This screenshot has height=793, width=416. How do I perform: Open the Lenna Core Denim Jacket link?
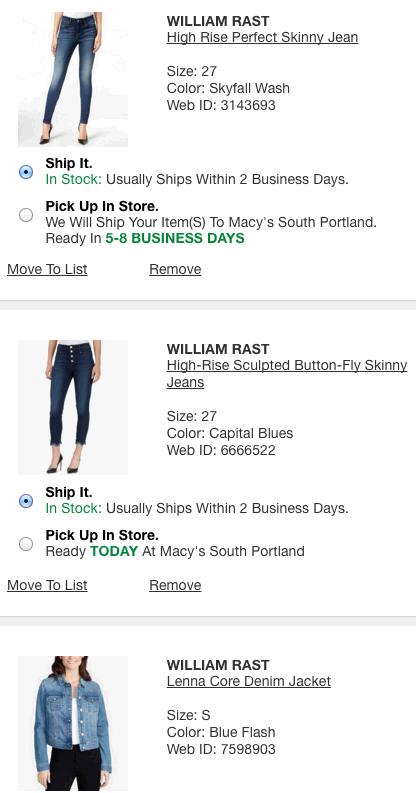[x=249, y=681]
